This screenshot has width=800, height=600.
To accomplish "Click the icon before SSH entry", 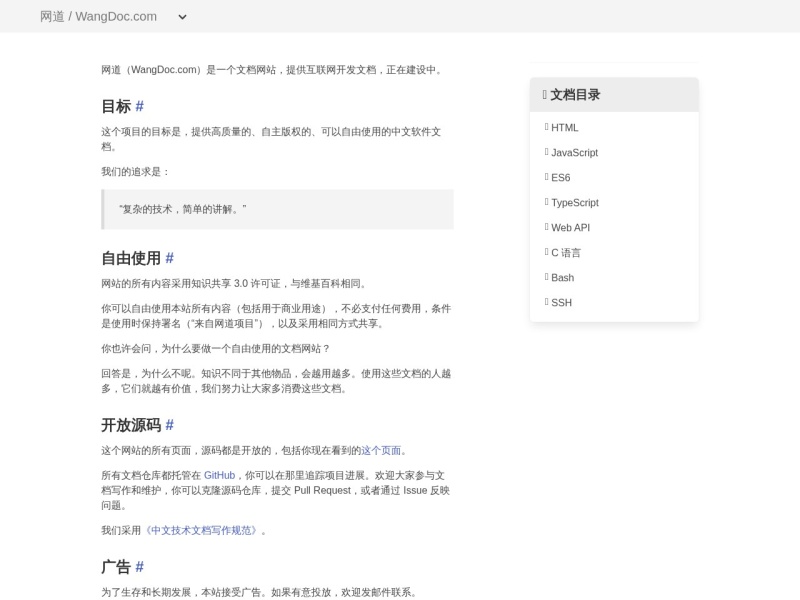I will coord(546,302).
